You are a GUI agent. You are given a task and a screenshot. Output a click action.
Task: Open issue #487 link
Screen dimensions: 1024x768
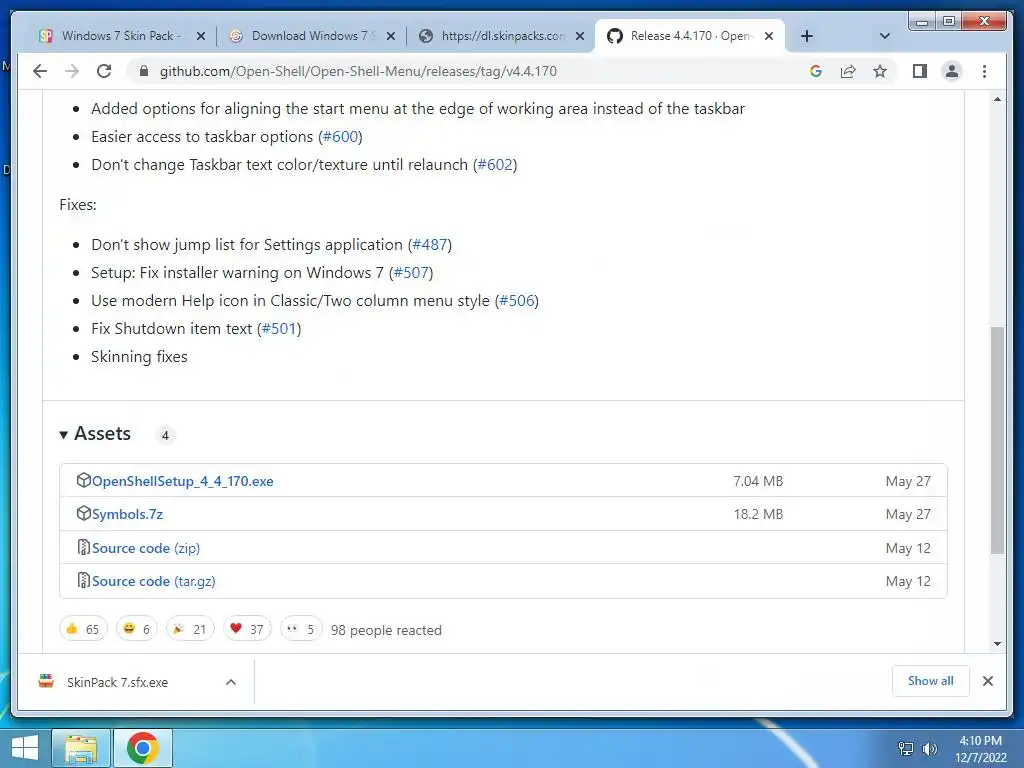tap(430, 244)
